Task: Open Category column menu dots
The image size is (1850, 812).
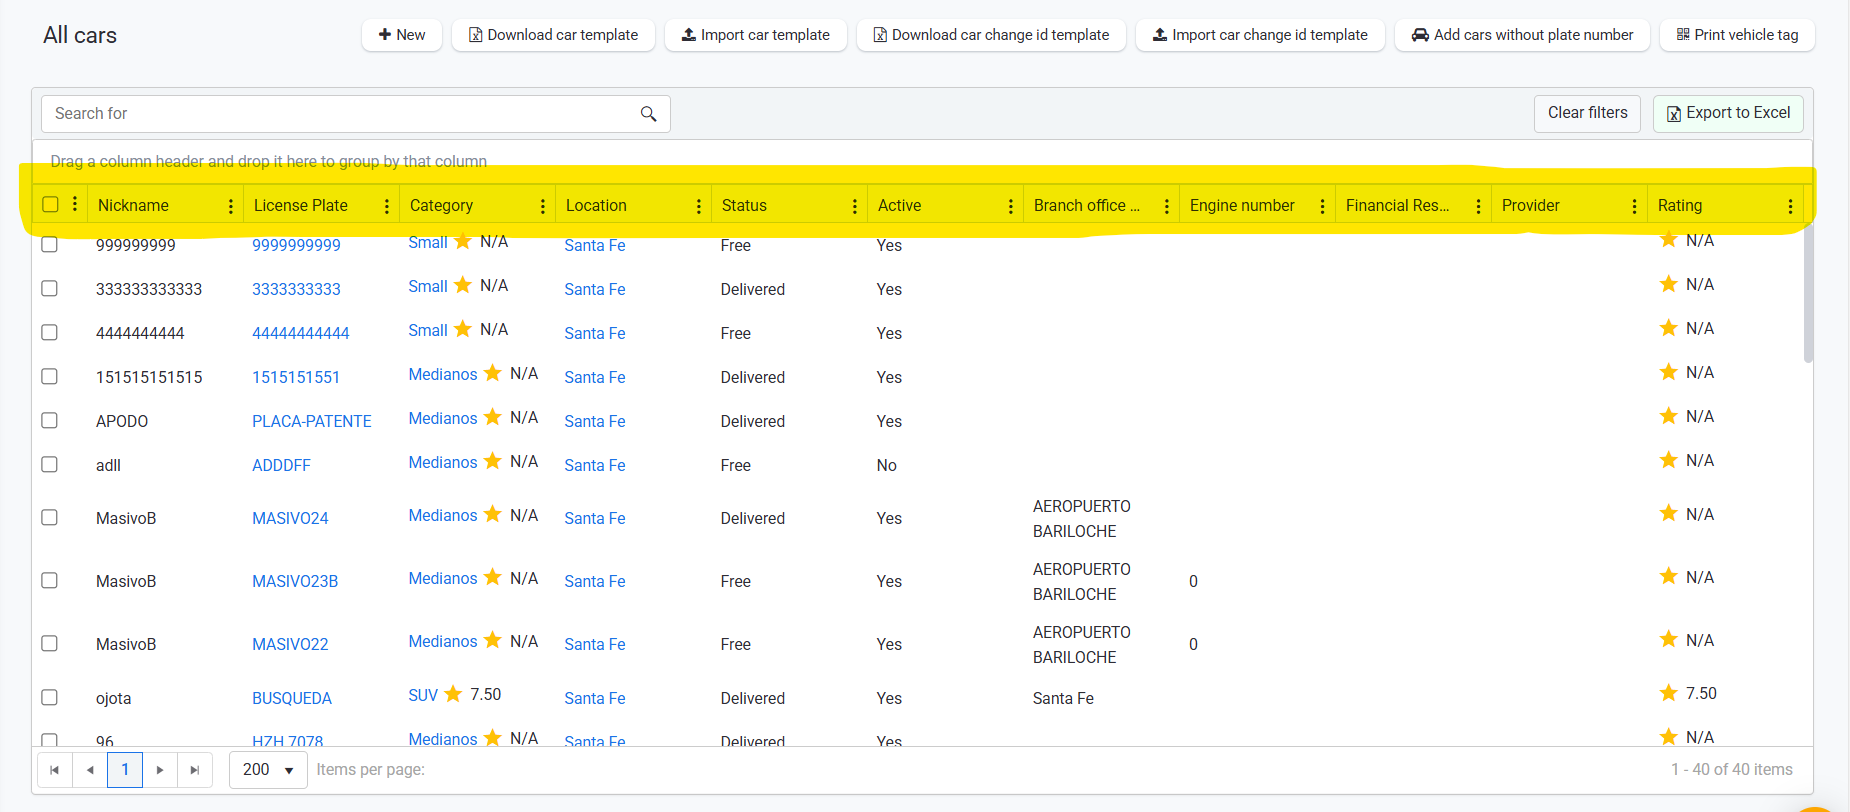Action: (x=543, y=206)
